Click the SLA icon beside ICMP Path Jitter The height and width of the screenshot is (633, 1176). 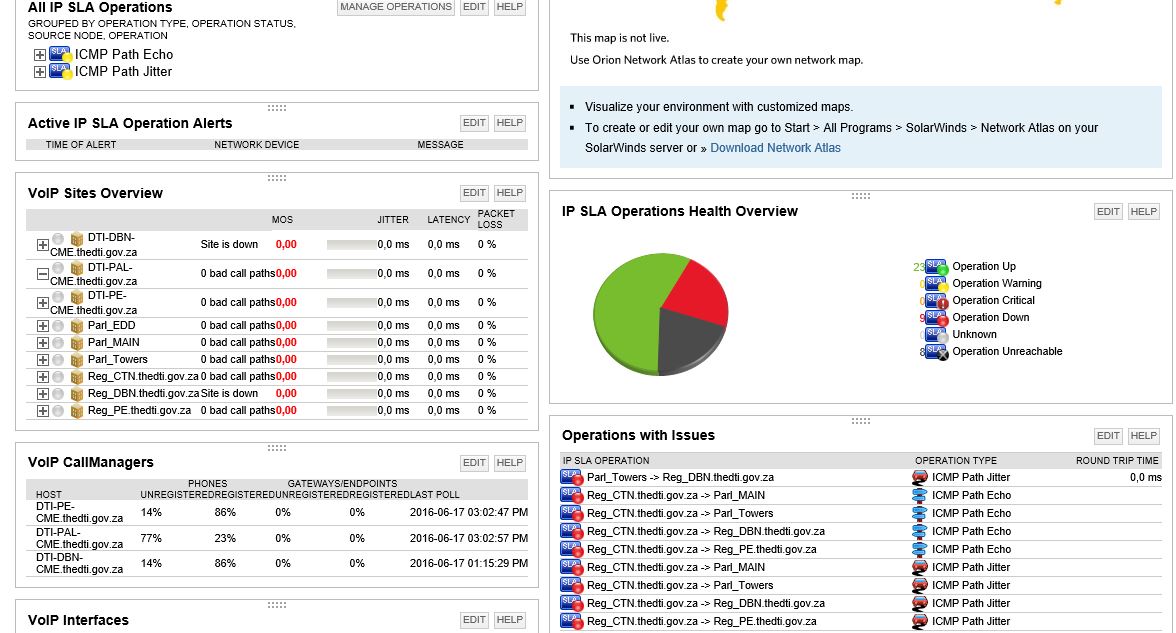pyautogui.click(x=60, y=71)
